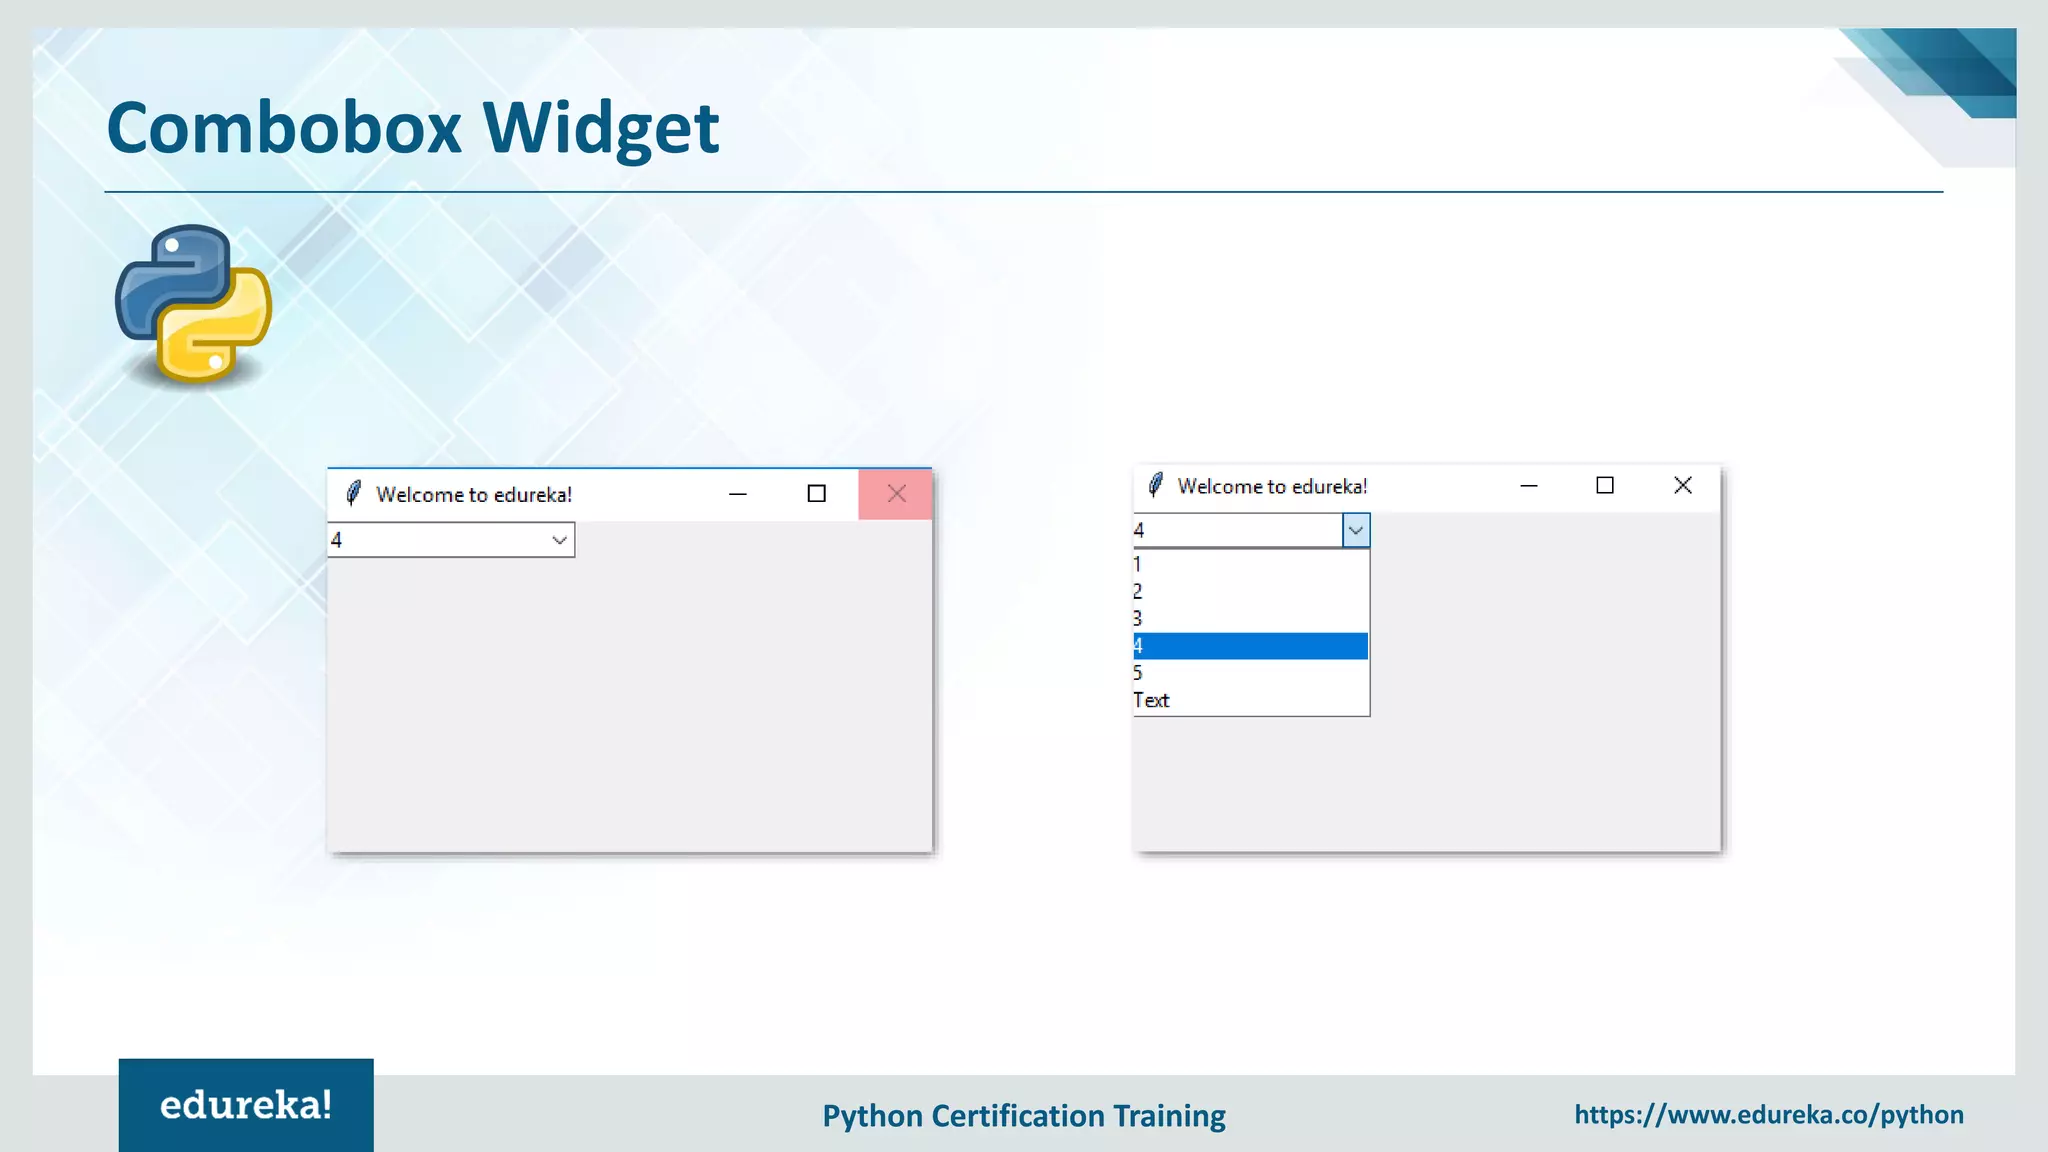Click the feather icon in left window
The width and height of the screenshot is (2048, 1152).
[353, 493]
